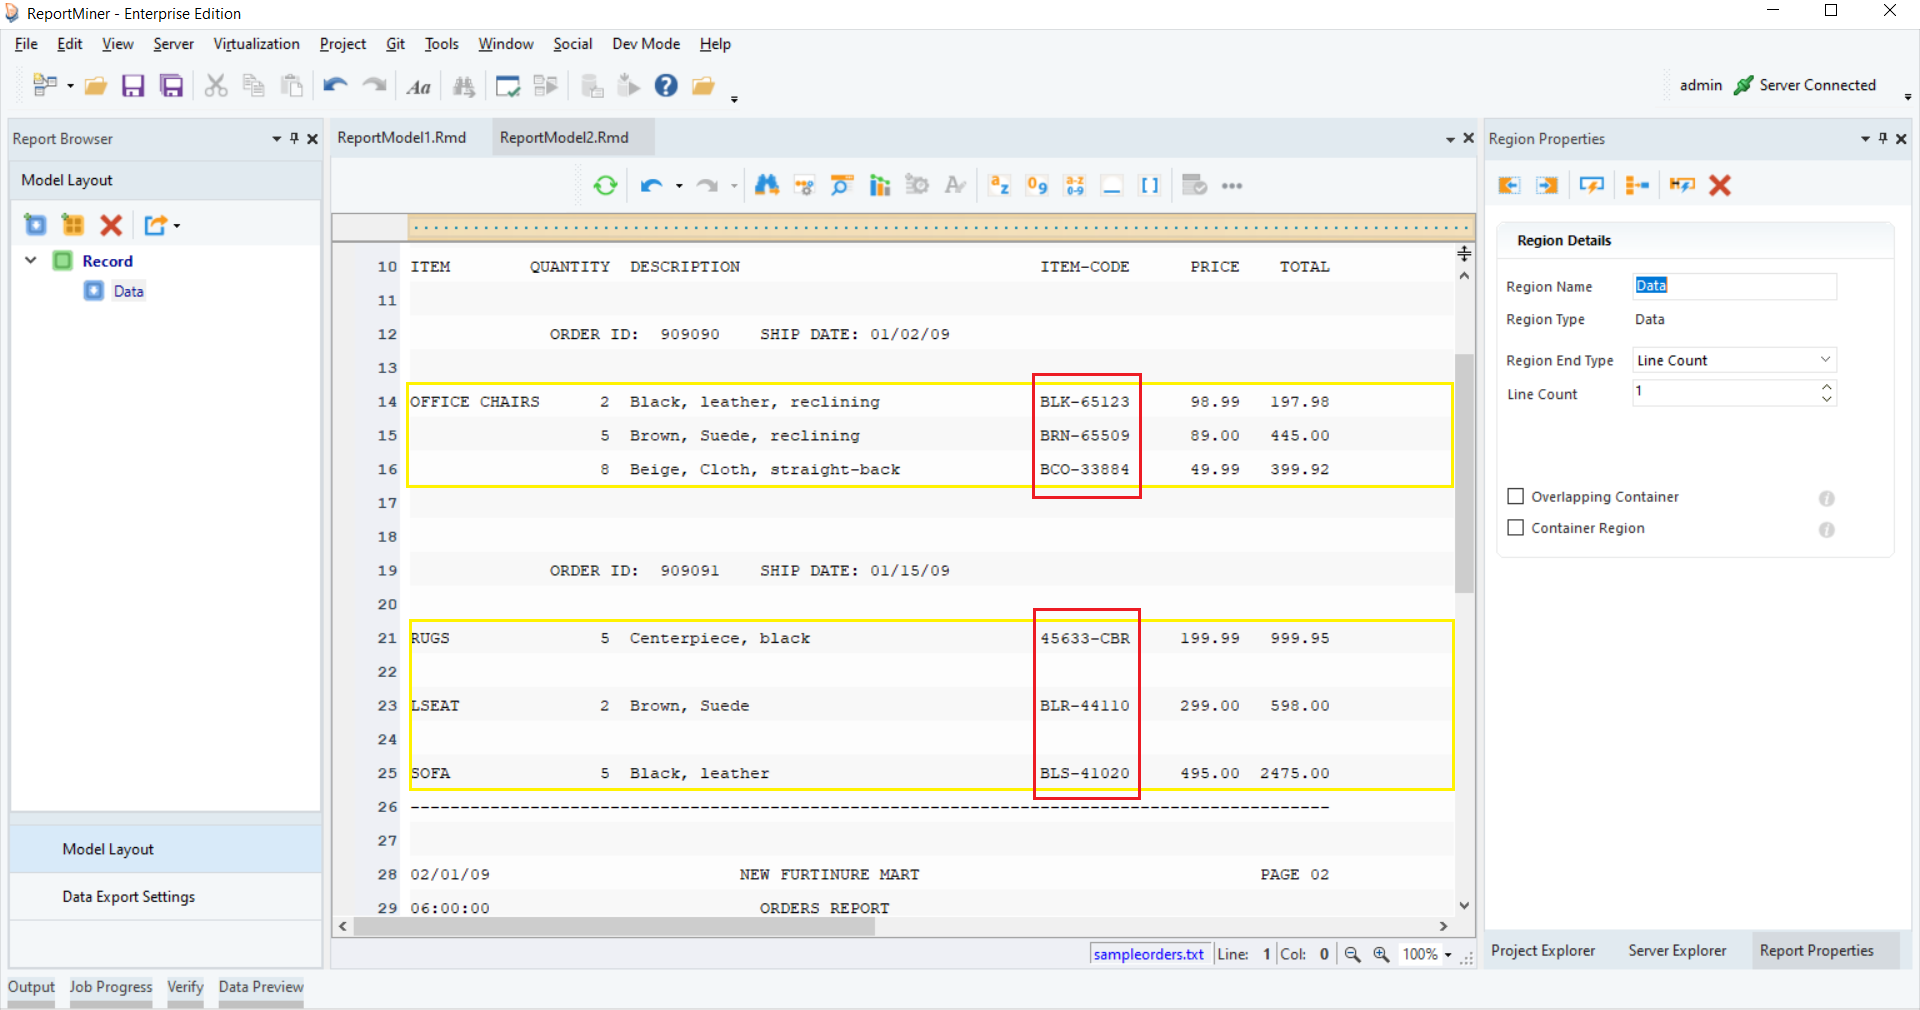Click red X delete icon in Model Layout
The width and height of the screenshot is (1920, 1010).
111,225
